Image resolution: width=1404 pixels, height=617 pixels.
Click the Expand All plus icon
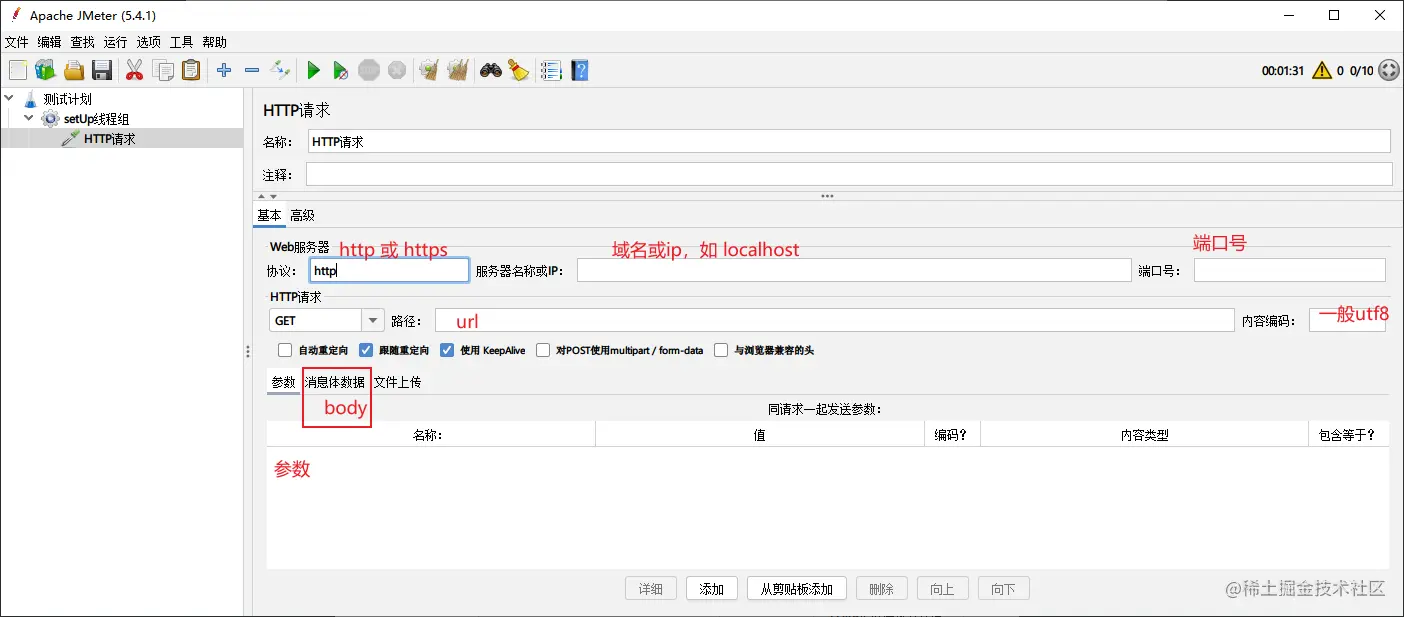click(x=224, y=70)
